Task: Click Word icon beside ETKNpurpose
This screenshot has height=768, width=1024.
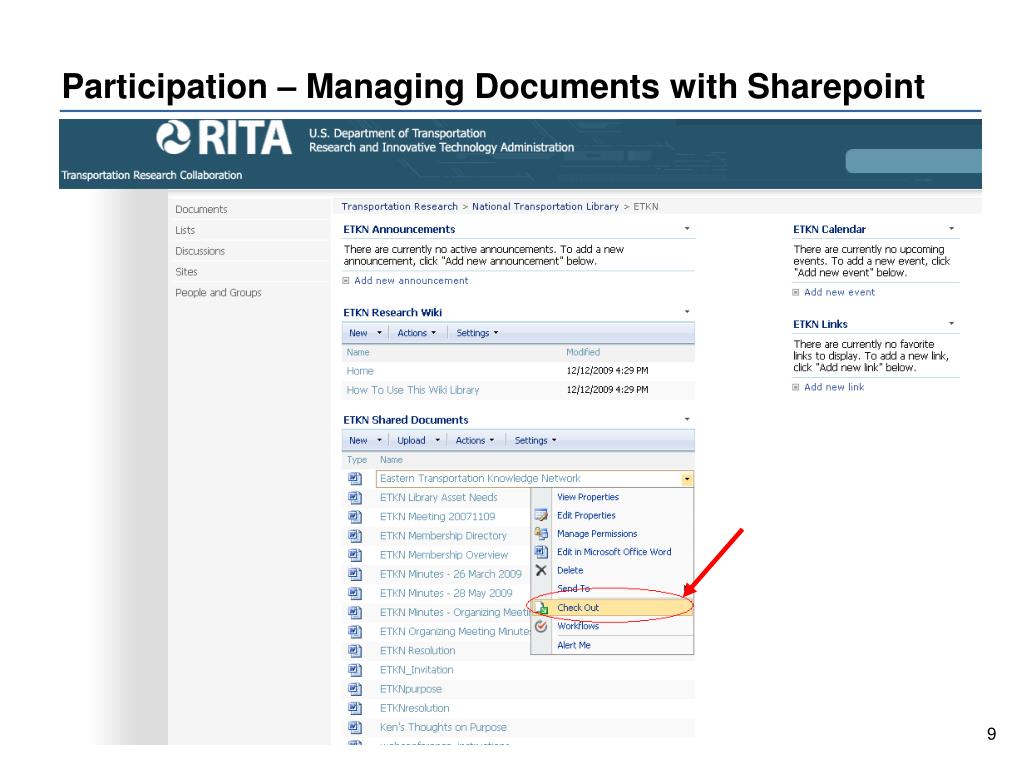Action: coord(355,688)
